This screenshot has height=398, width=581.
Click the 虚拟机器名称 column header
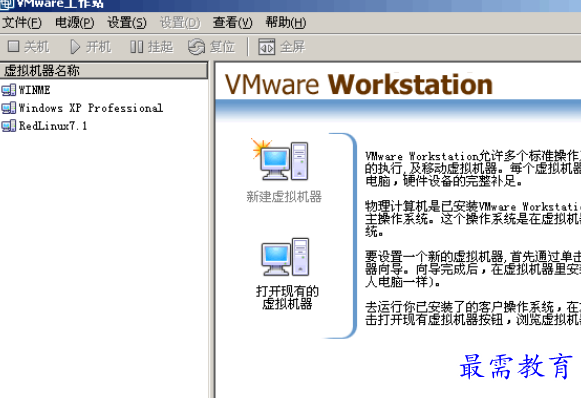103,70
